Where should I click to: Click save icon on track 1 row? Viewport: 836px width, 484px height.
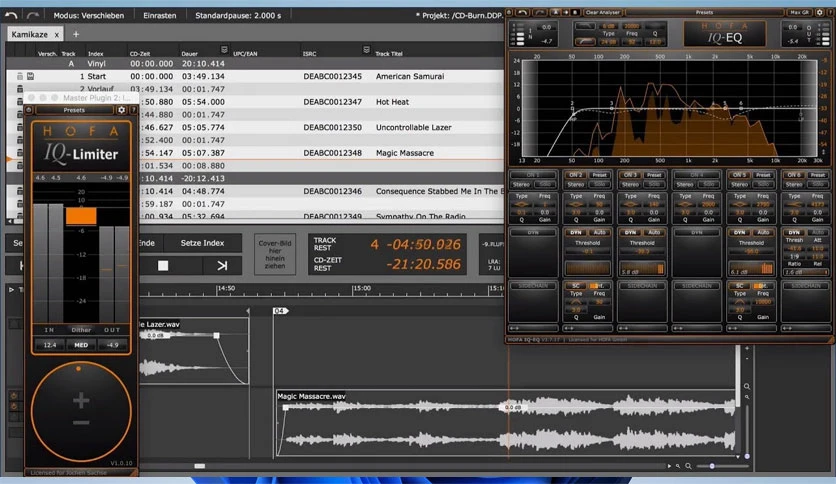30,76
